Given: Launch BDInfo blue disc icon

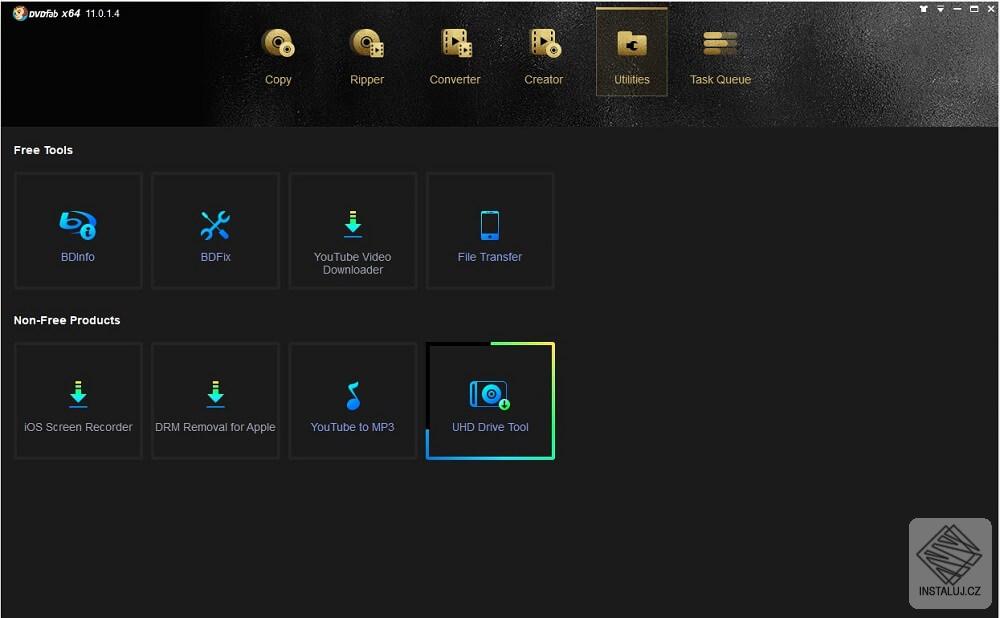Looking at the screenshot, I should click(78, 225).
